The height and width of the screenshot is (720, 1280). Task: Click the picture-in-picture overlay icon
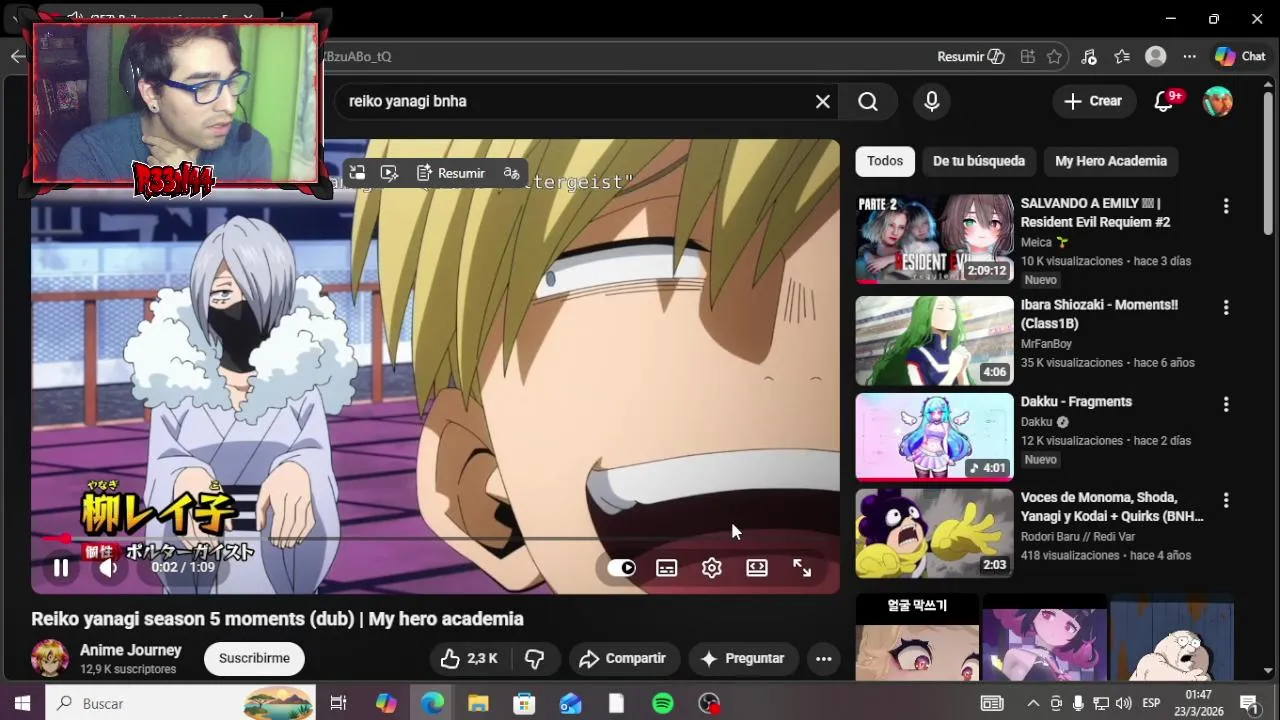click(358, 173)
